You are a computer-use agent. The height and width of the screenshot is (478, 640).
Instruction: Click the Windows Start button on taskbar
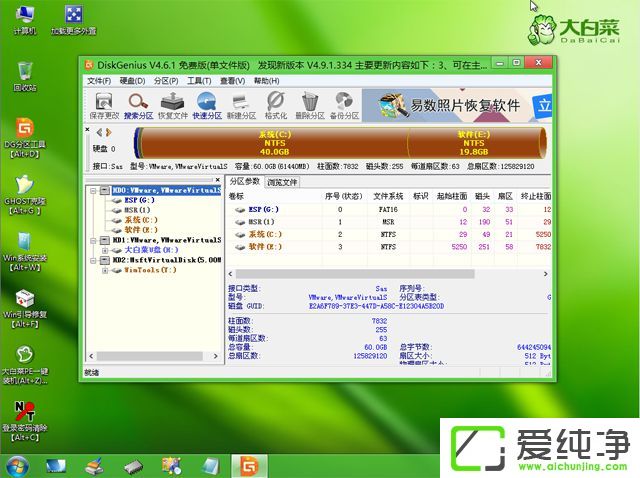(17, 466)
